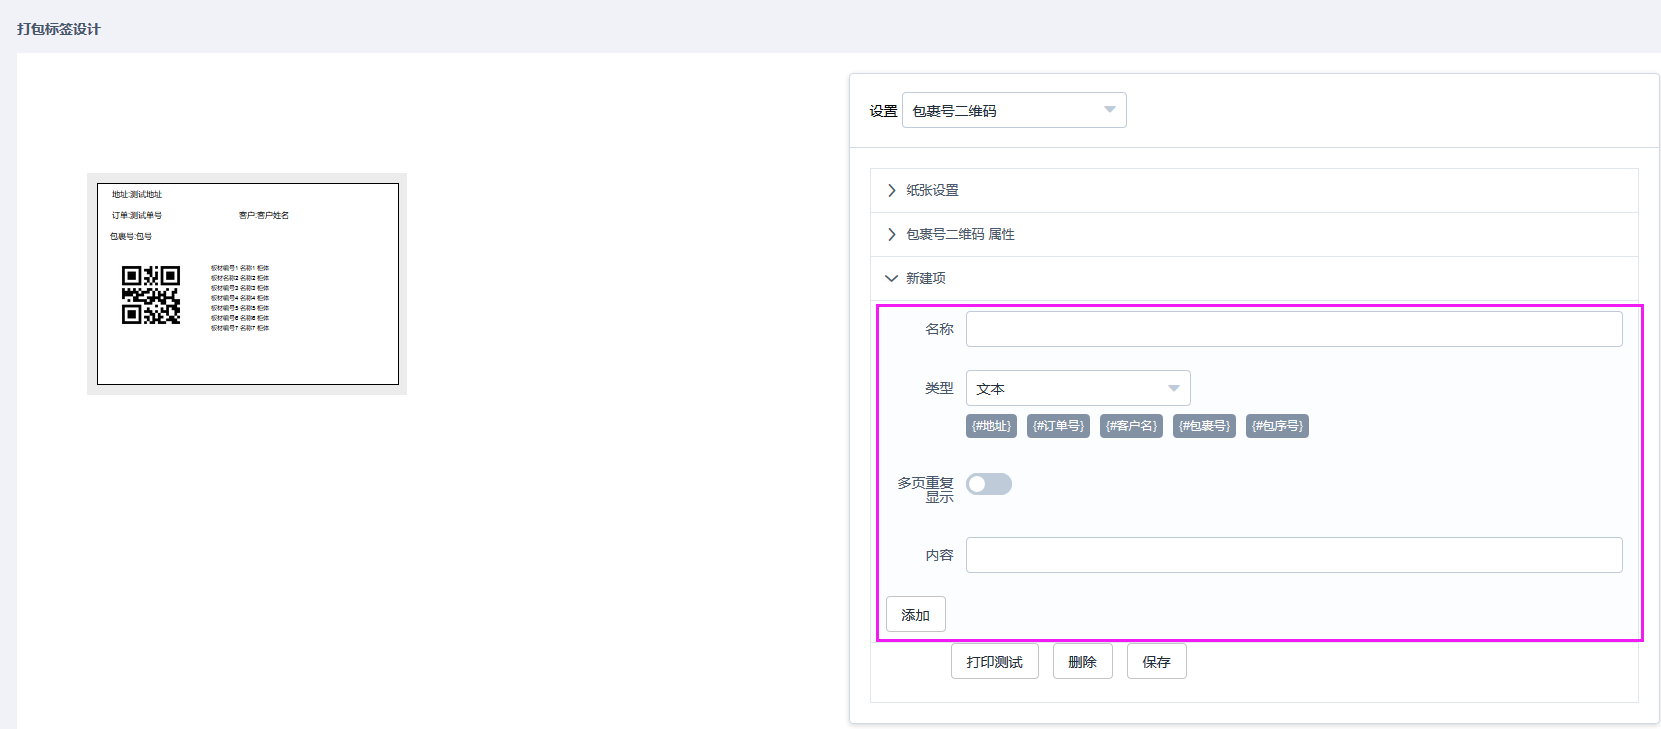Save the label design with 保存
Image resolution: width=1661 pixels, height=729 pixels.
[1156, 662]
